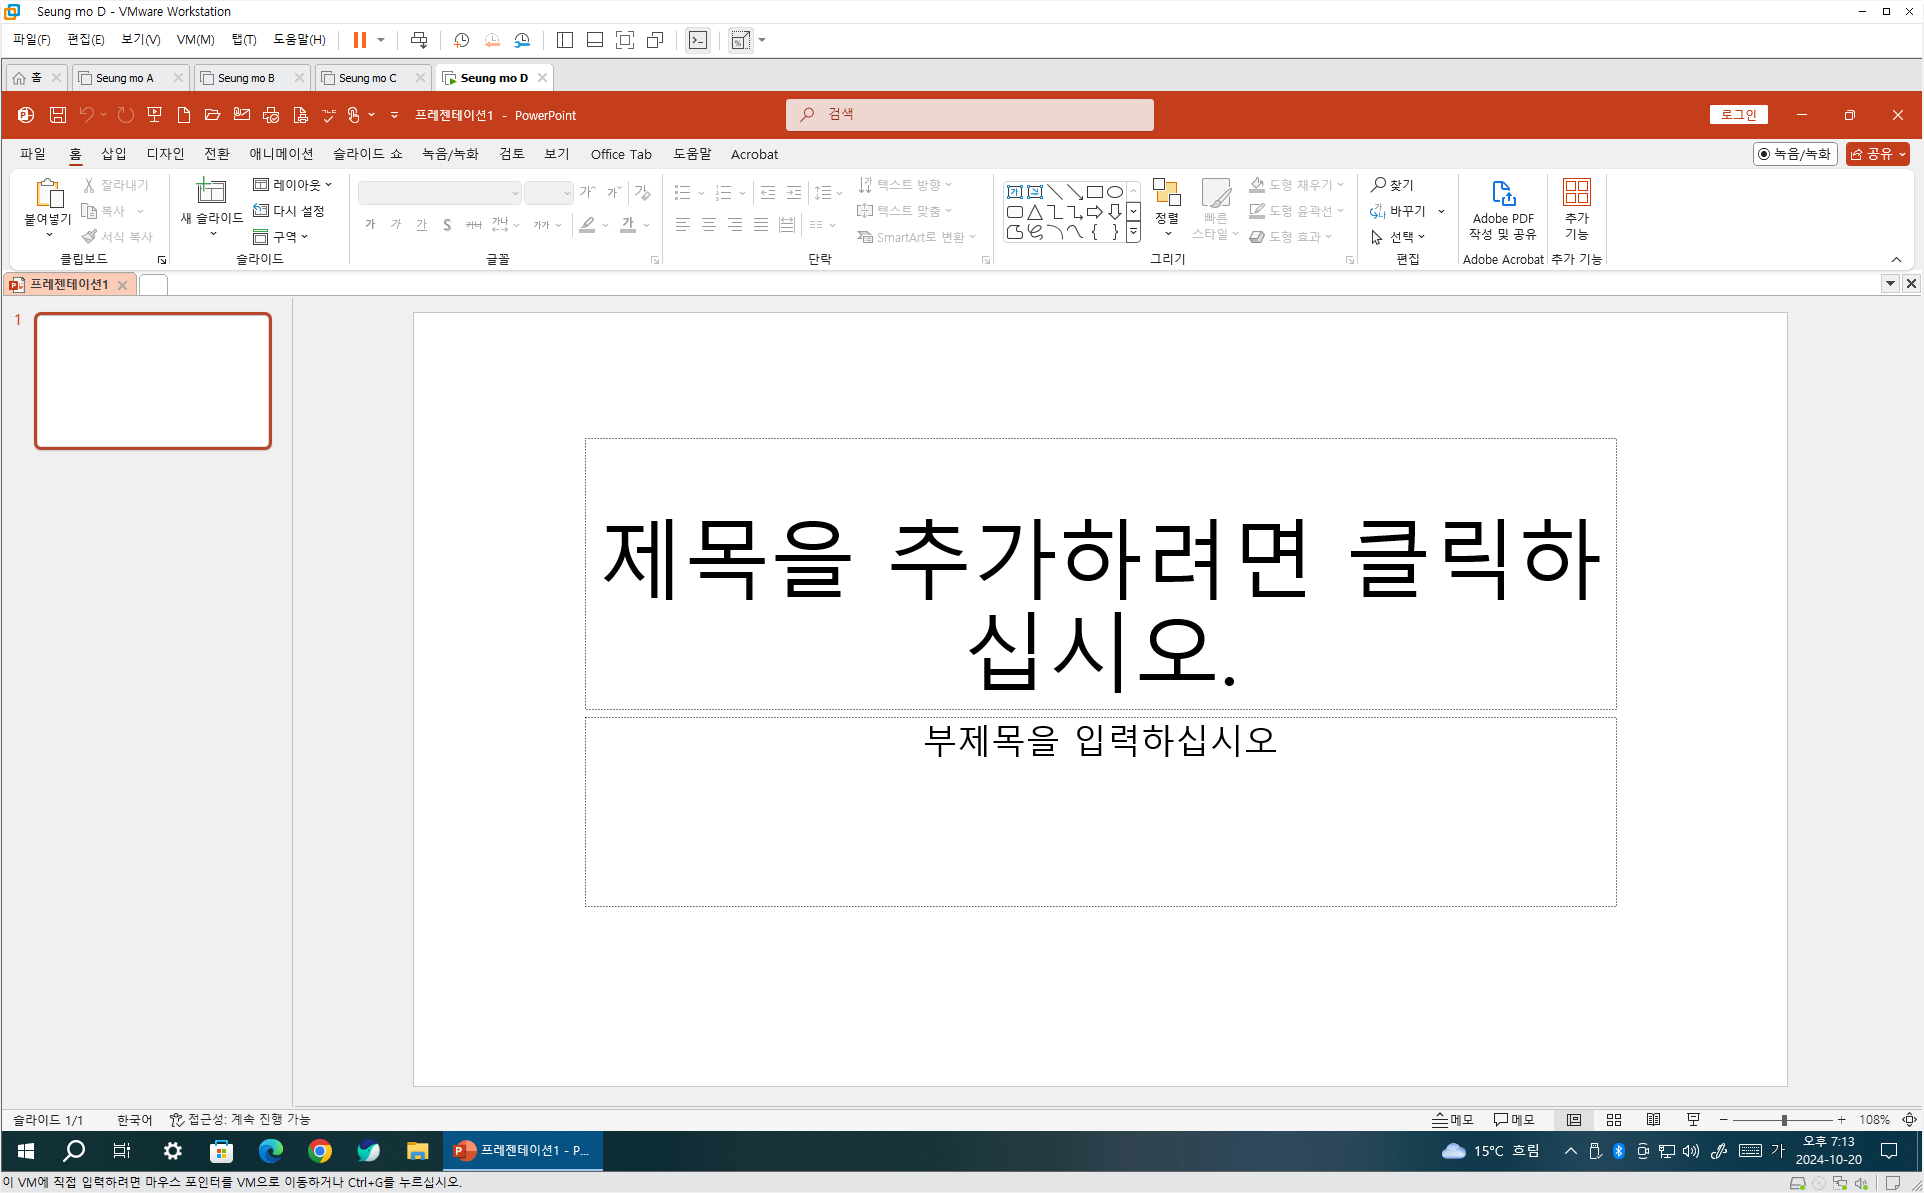The image size is (1924, 1193).
Task: Open the Add-ins (추가 기능) icon
Action: tap(1576, 193)
